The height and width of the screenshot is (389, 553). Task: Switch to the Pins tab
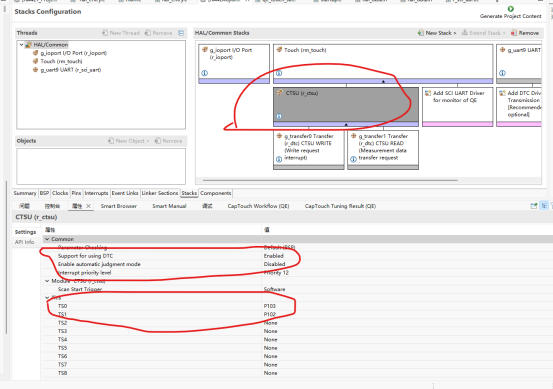[76, 193]
